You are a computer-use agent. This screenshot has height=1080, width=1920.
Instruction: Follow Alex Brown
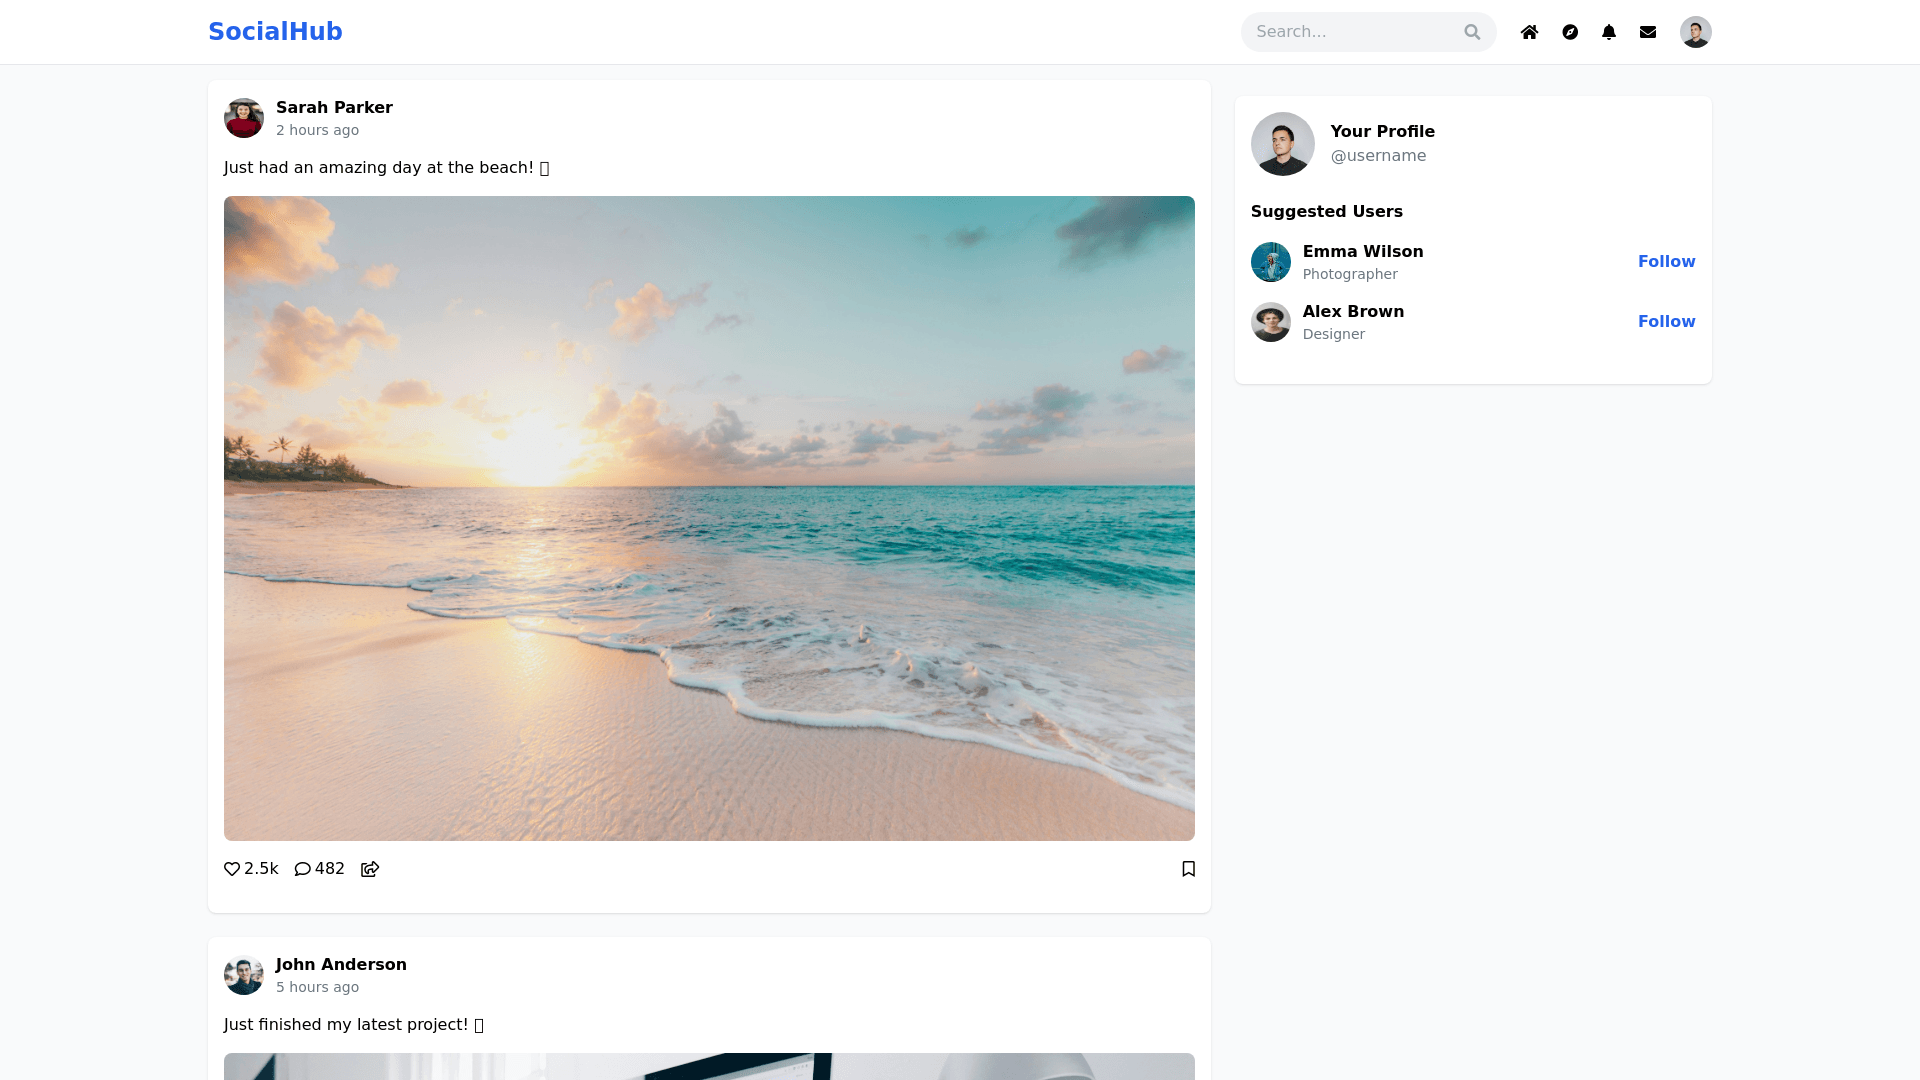(x=1666, y=321)
